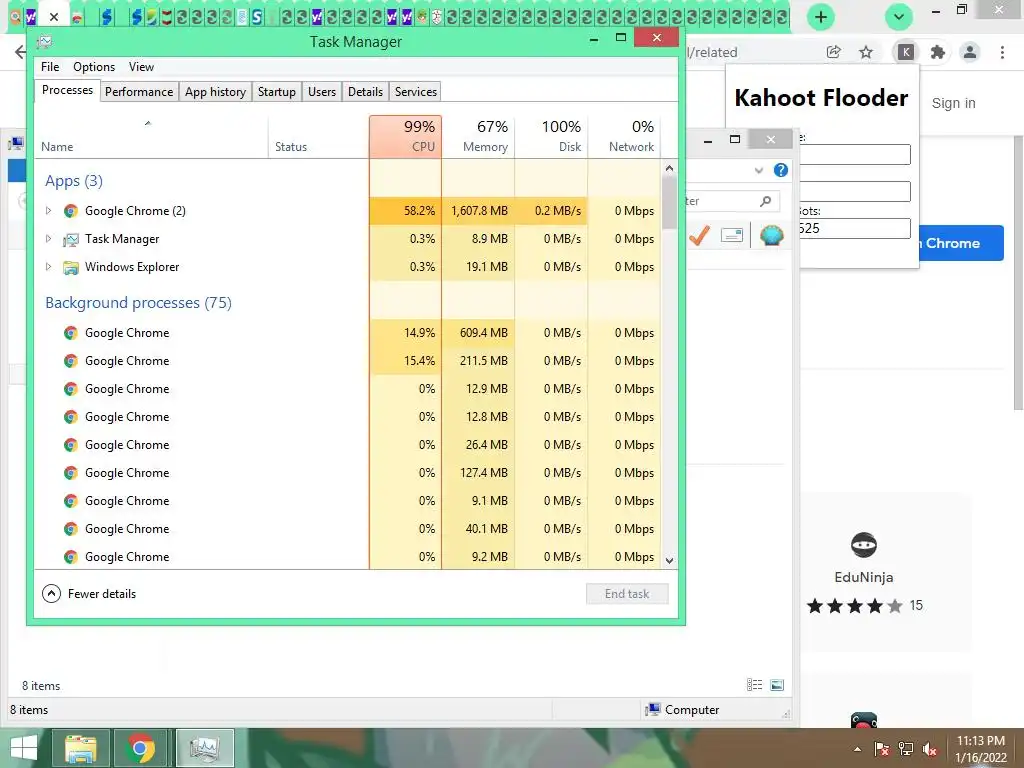Viewport: 1024px width, 768px height.
Task: Click the process list scroll down arrow
Action: [669, 560]
